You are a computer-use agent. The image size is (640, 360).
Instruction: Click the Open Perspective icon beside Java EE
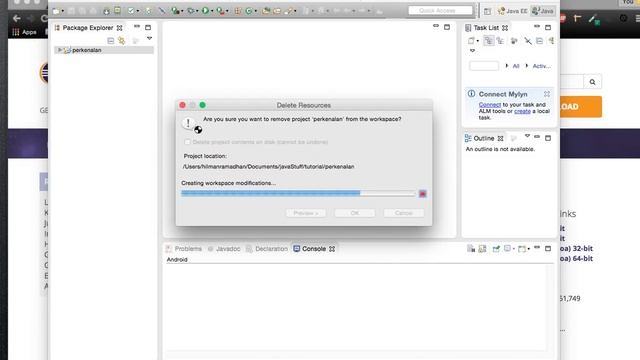487,11
